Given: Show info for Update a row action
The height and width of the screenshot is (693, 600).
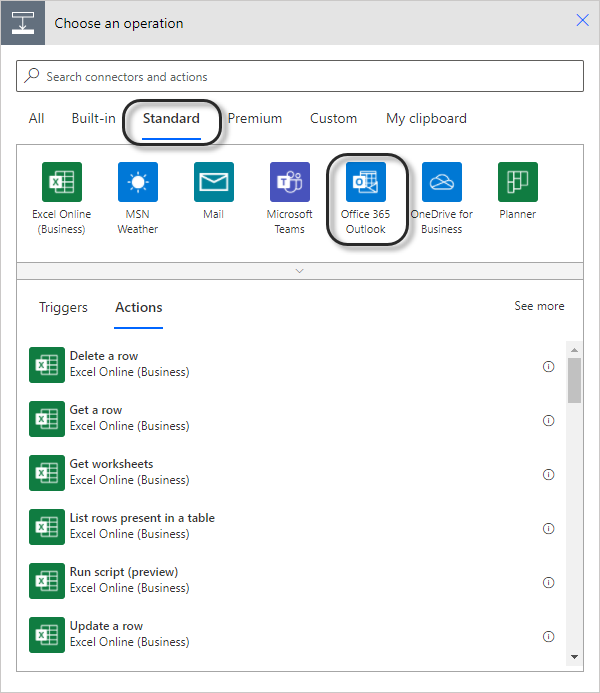Looking at the screenshot, I should [548, 636].
